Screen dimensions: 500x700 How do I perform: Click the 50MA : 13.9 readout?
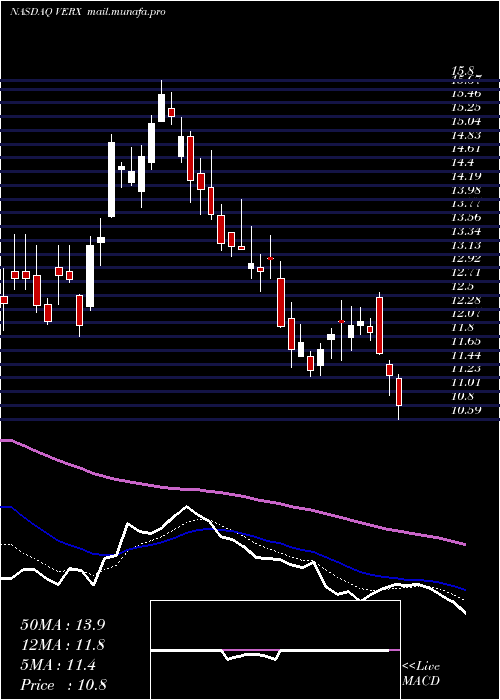click(64, 625)
